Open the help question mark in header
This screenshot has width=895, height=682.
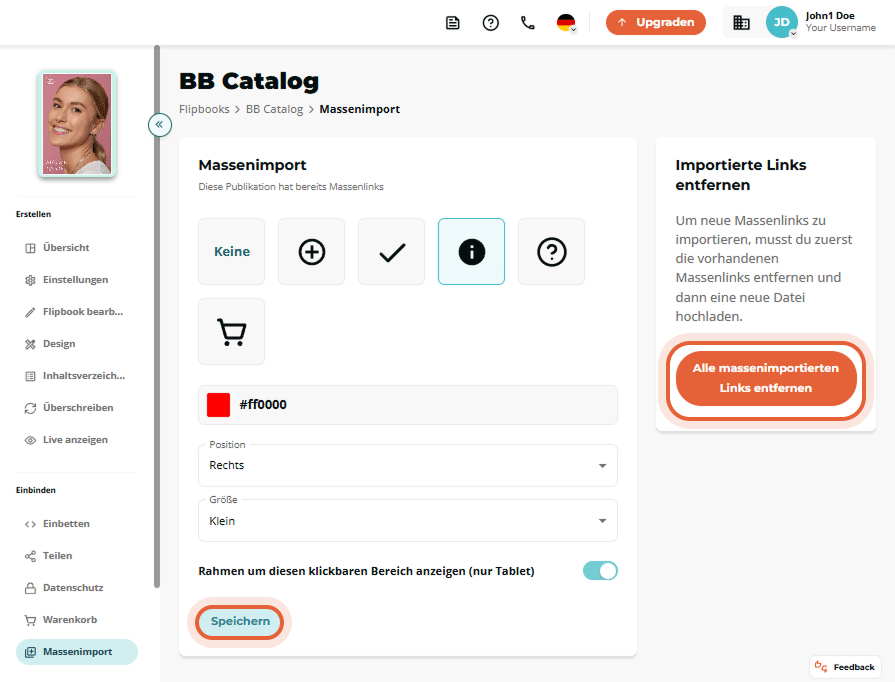(490, 23)
